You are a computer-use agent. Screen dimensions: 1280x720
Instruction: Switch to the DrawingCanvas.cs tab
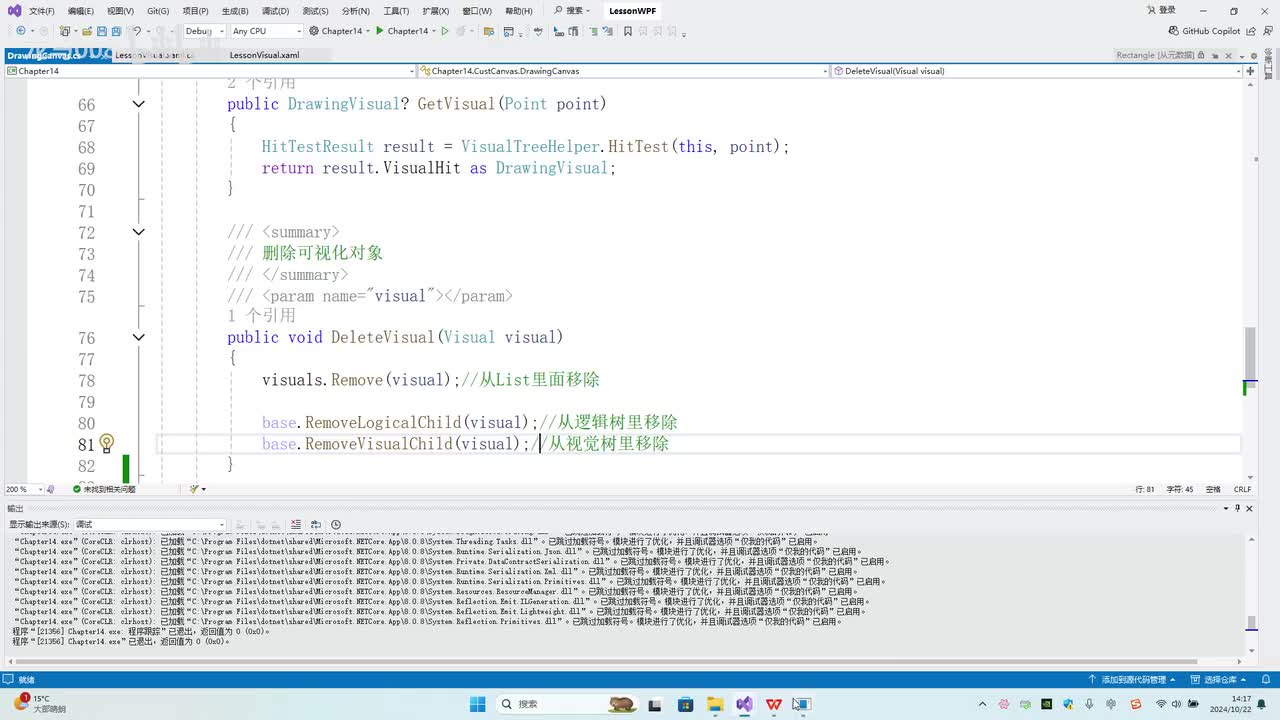[44, 55]
